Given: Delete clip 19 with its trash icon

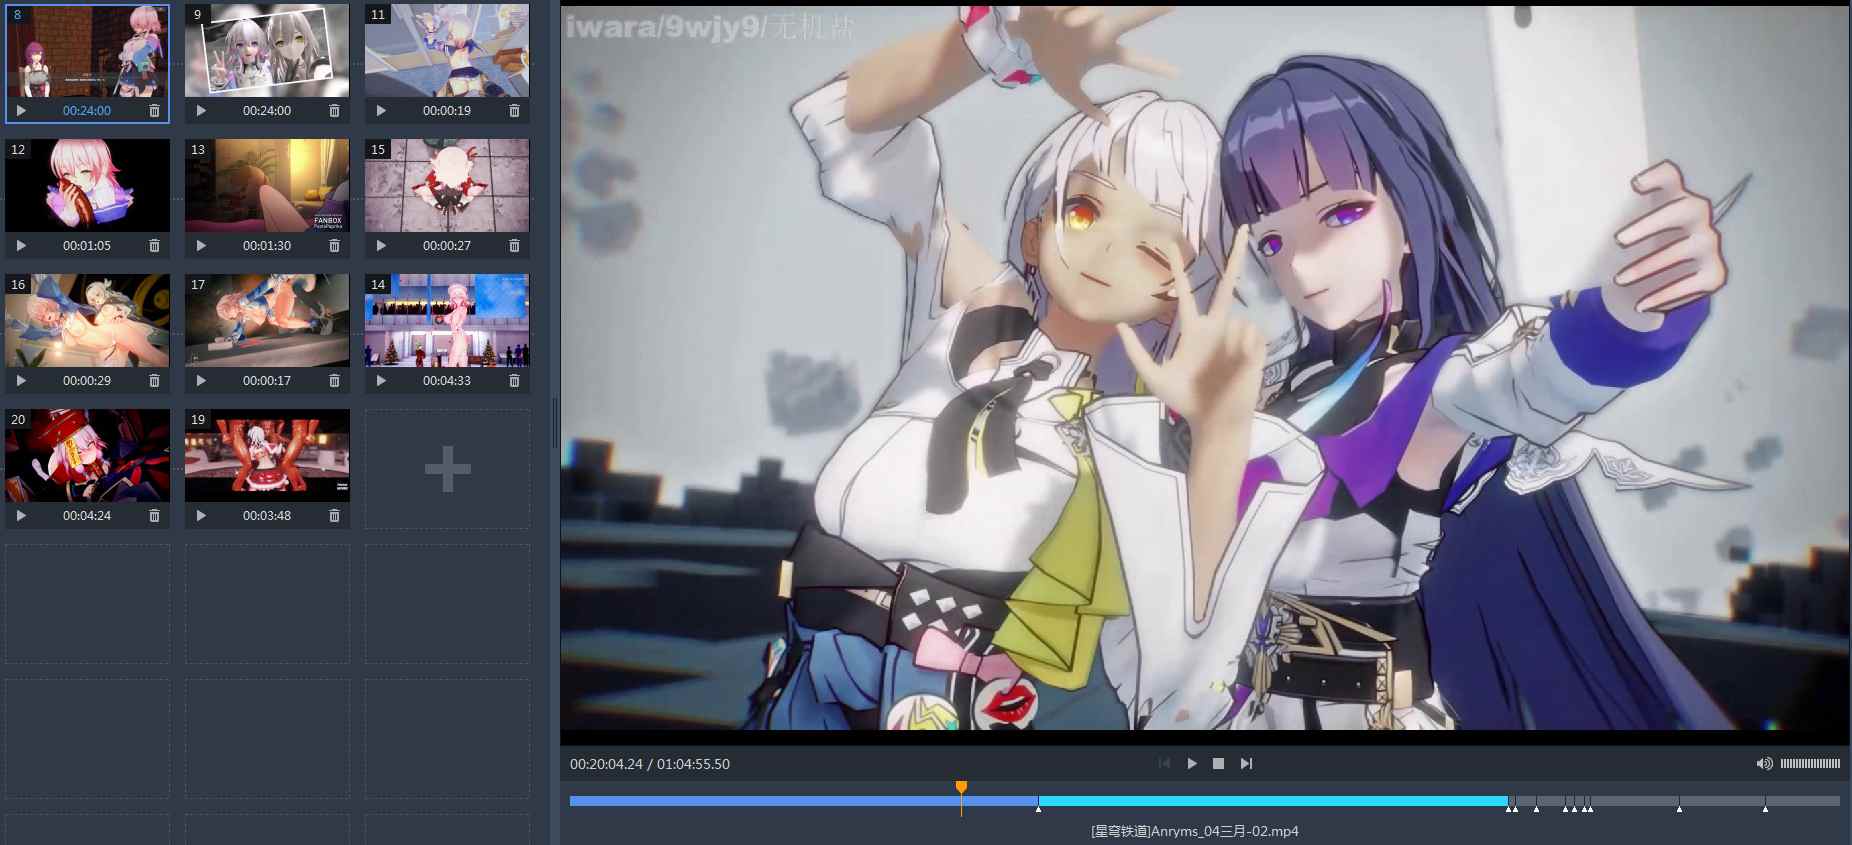Looking at the screenshot, I should (334, 516).
